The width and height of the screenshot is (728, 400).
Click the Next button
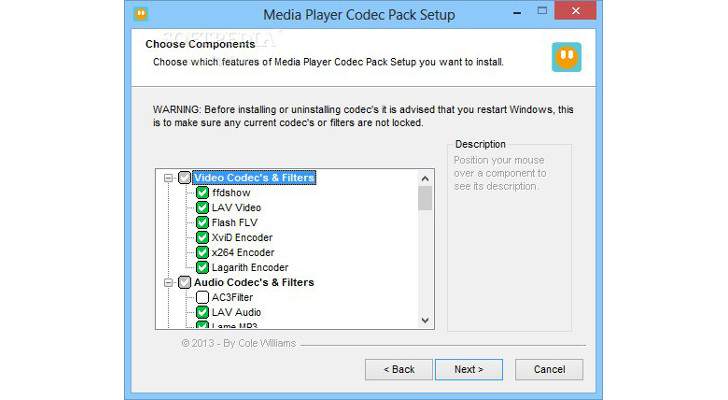469,369
